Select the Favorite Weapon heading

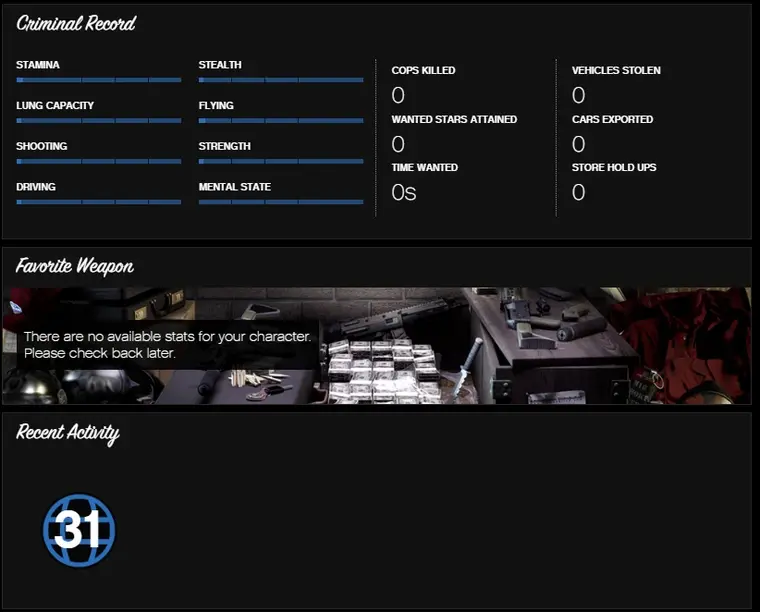click(75, 266)
